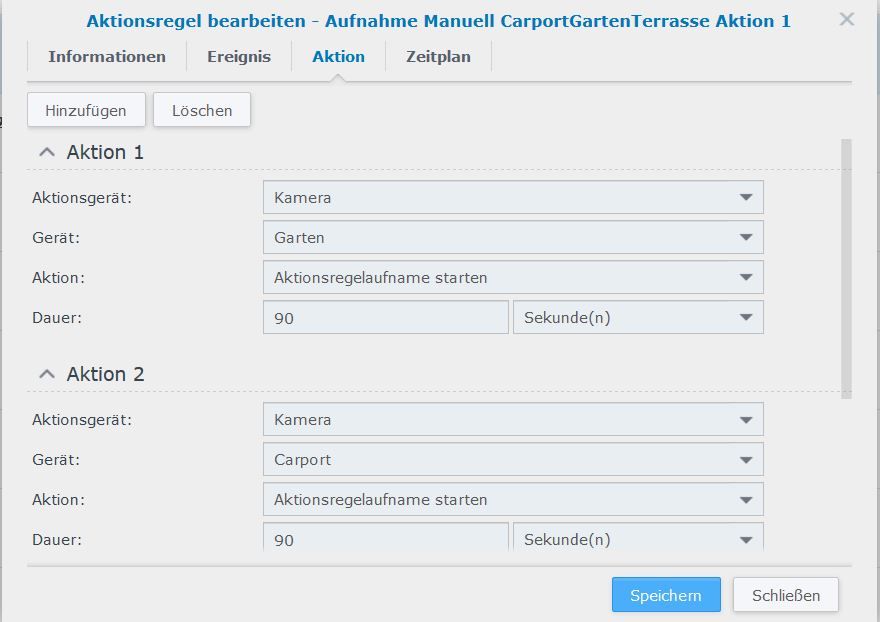Click the Löschen button
This screenshot has width=880, height=622.
[x=202, y=111]
